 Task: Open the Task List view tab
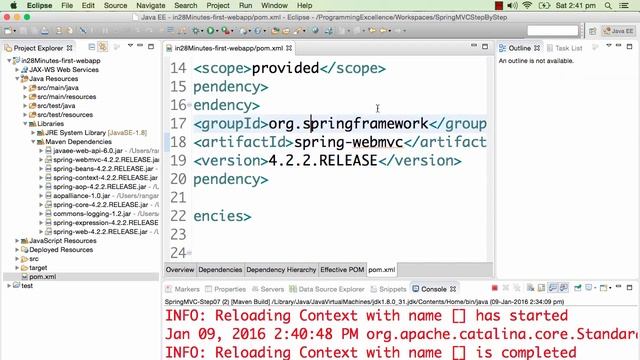[x=564, y=48]
